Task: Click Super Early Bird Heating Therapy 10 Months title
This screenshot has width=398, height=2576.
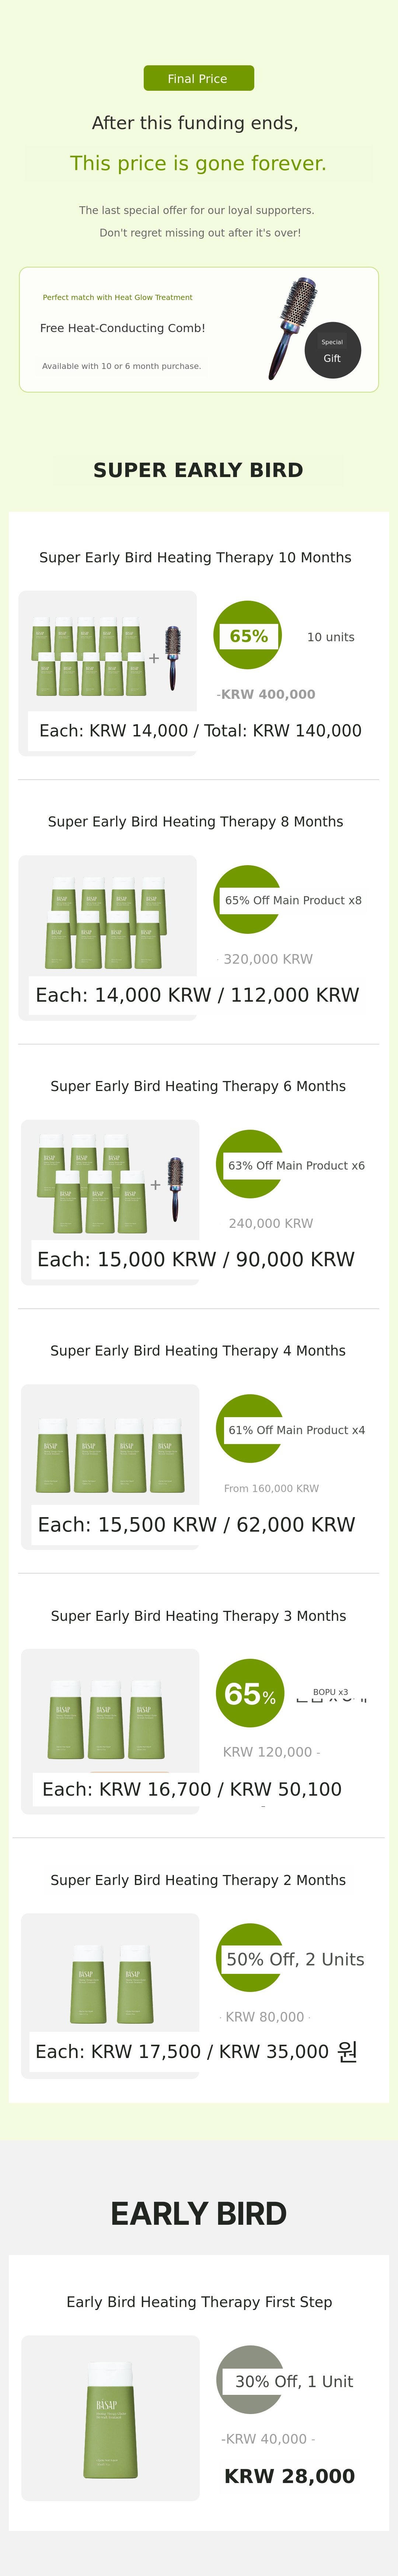Action: 195,557
